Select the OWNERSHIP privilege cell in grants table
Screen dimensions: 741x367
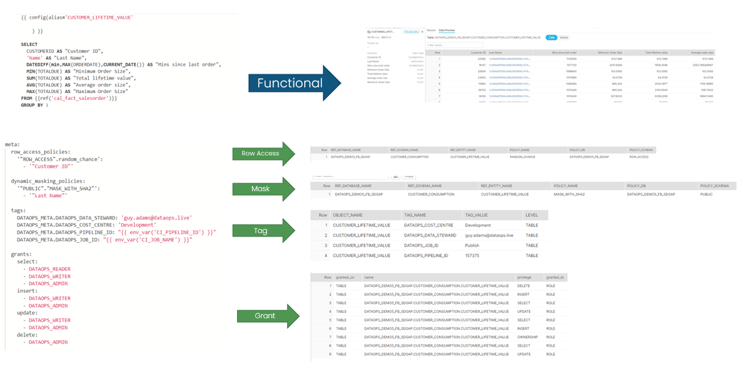pyautogui.click(x=526, y=337)
